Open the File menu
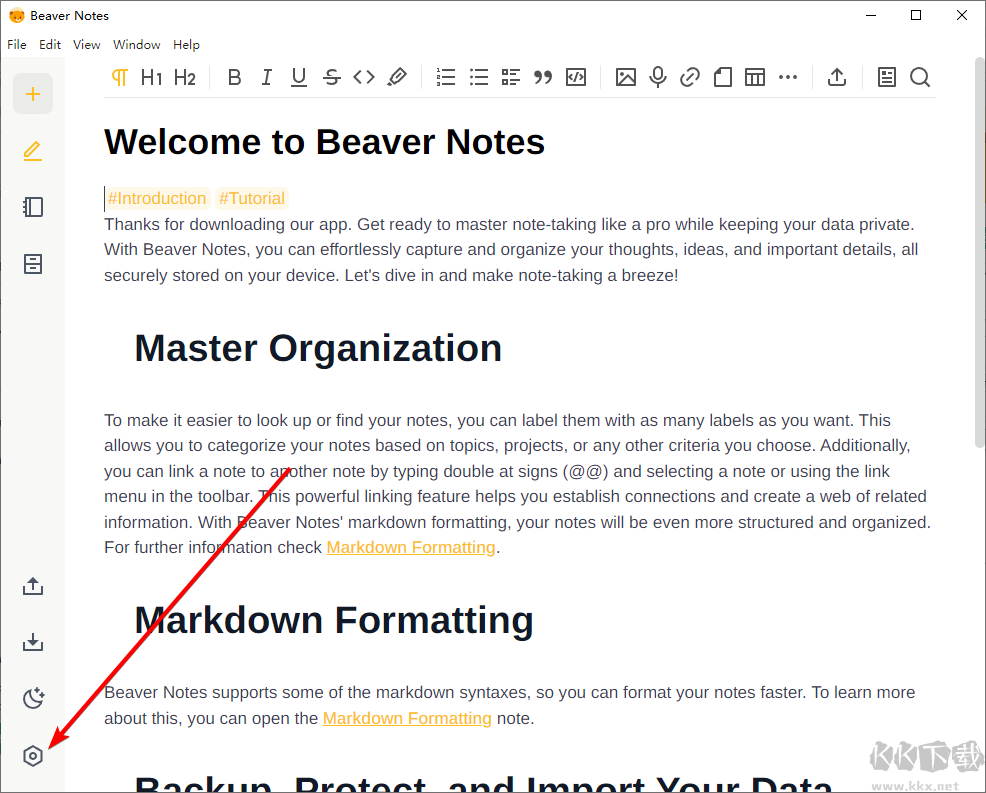The width and height of the screenshot is (986, 793). click(x=16, y=44)
